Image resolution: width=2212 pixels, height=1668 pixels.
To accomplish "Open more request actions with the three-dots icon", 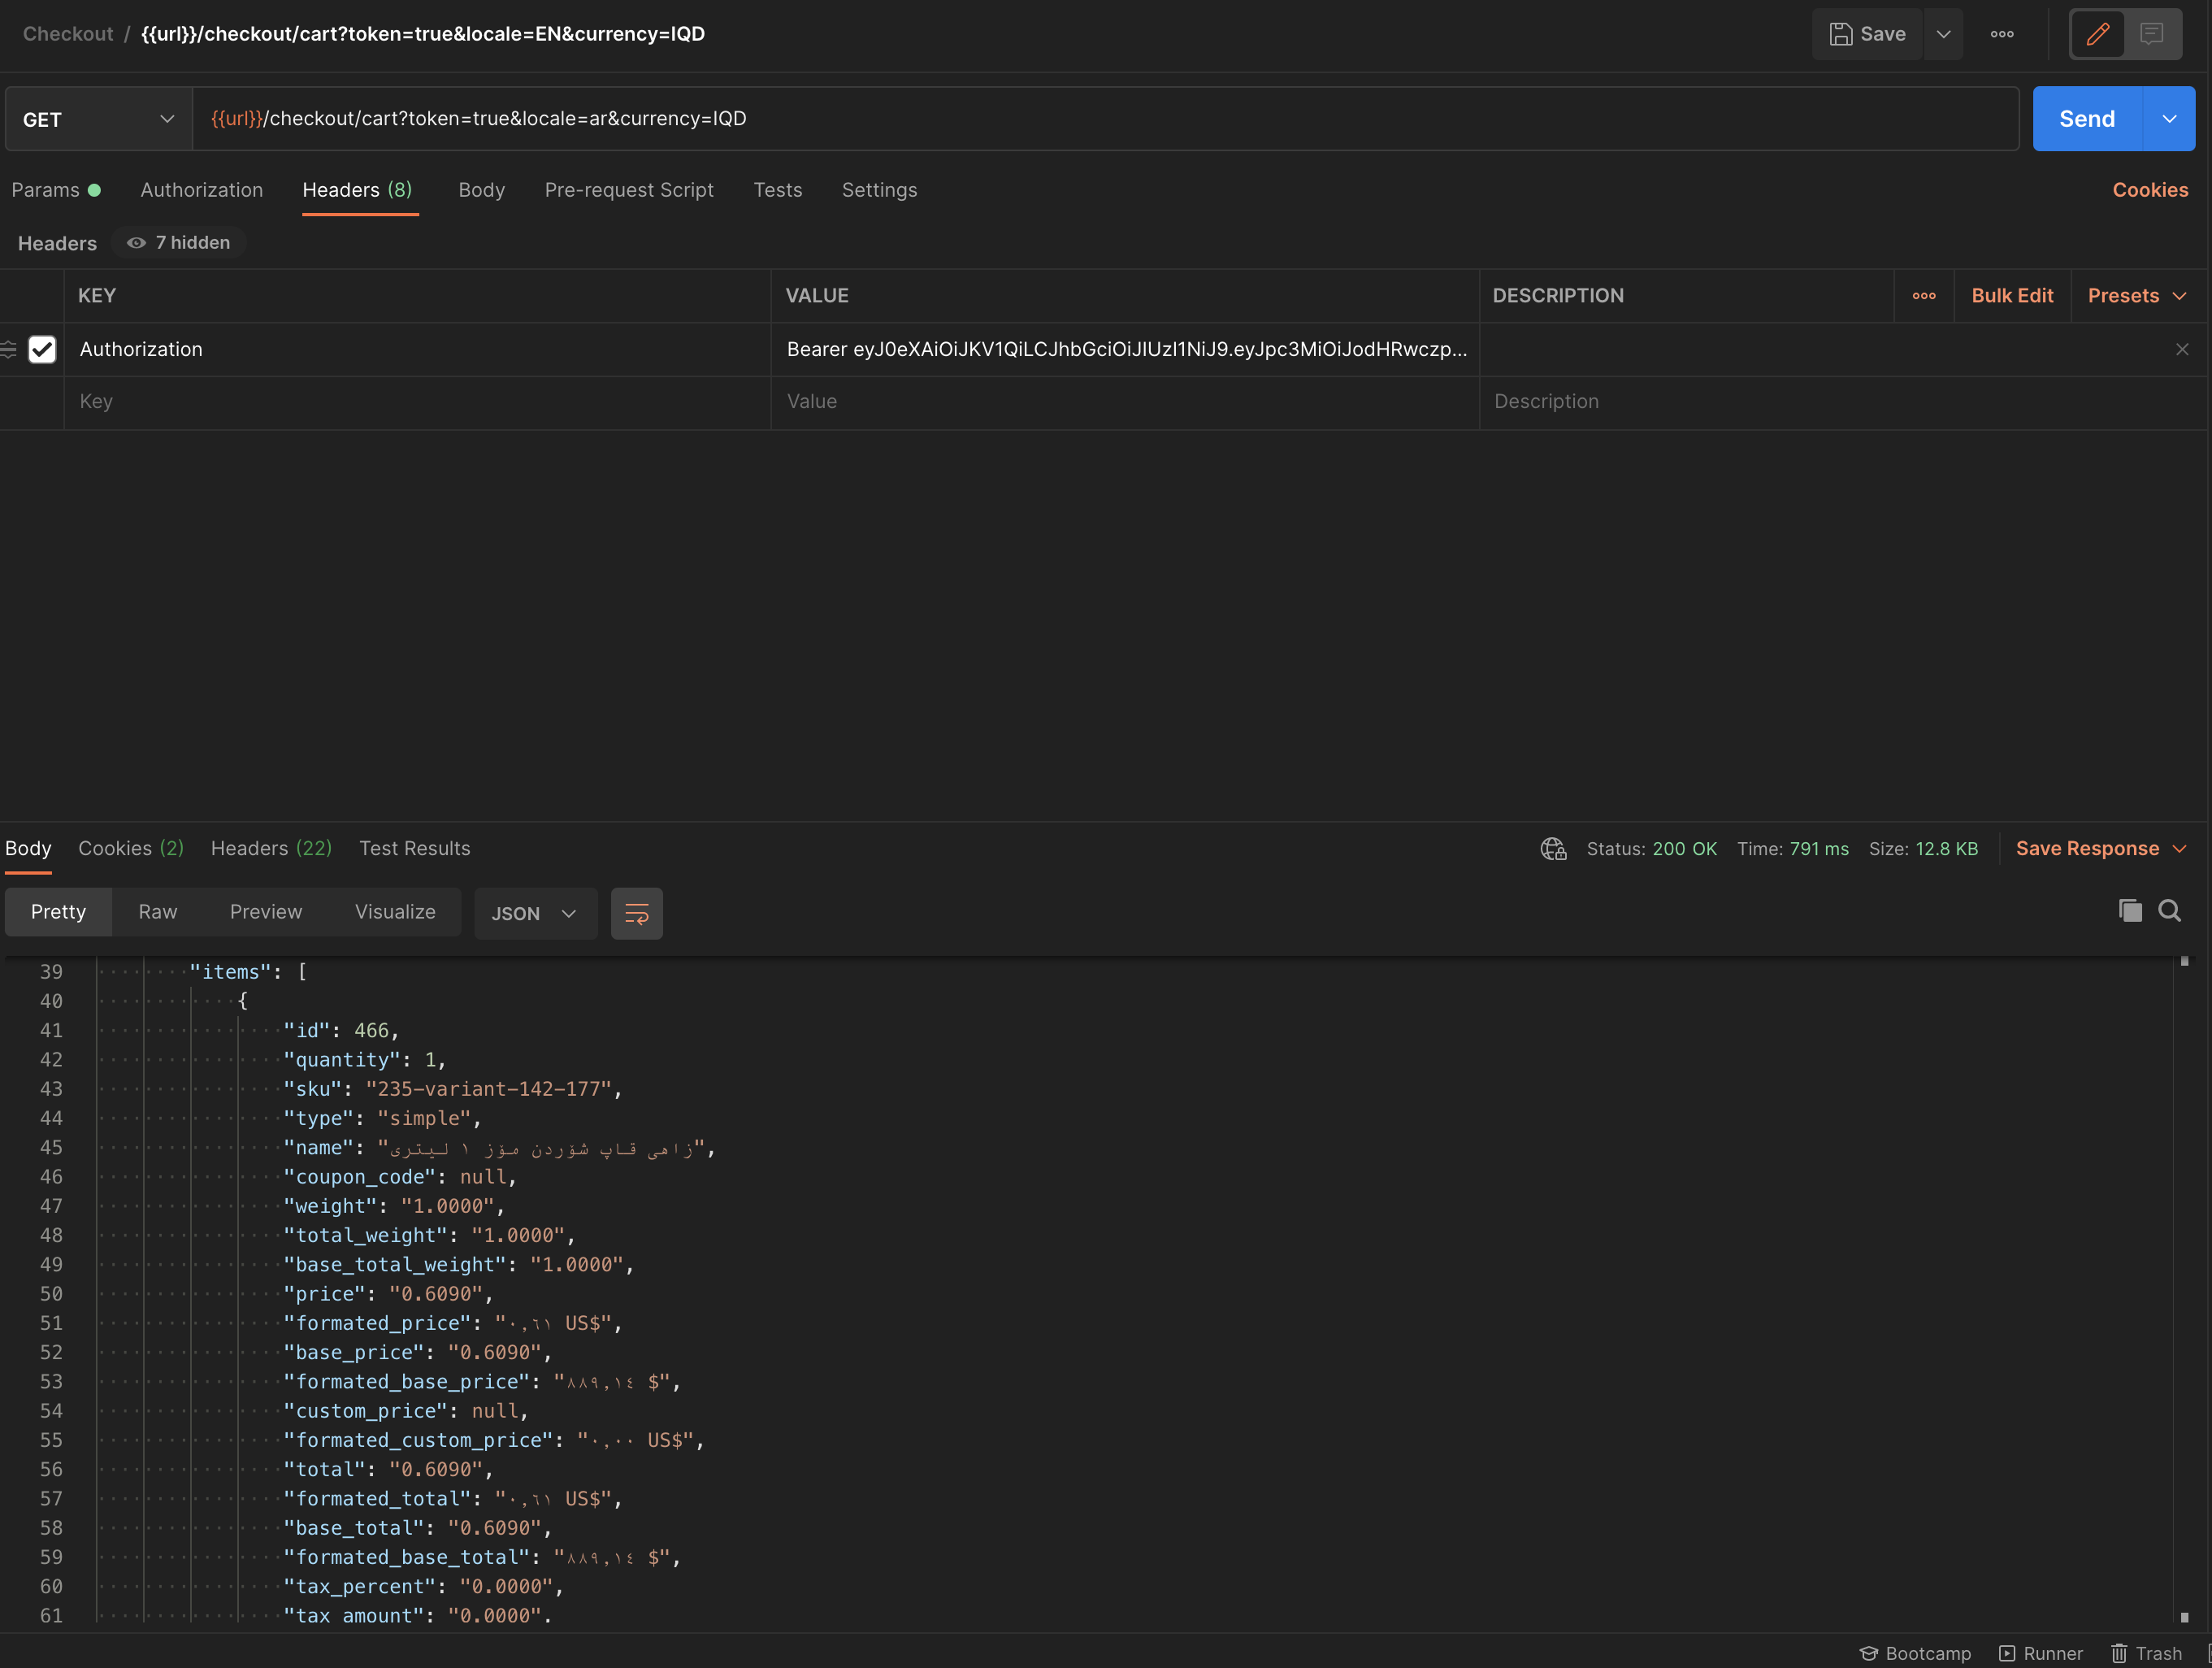I will pos(2003,33).
